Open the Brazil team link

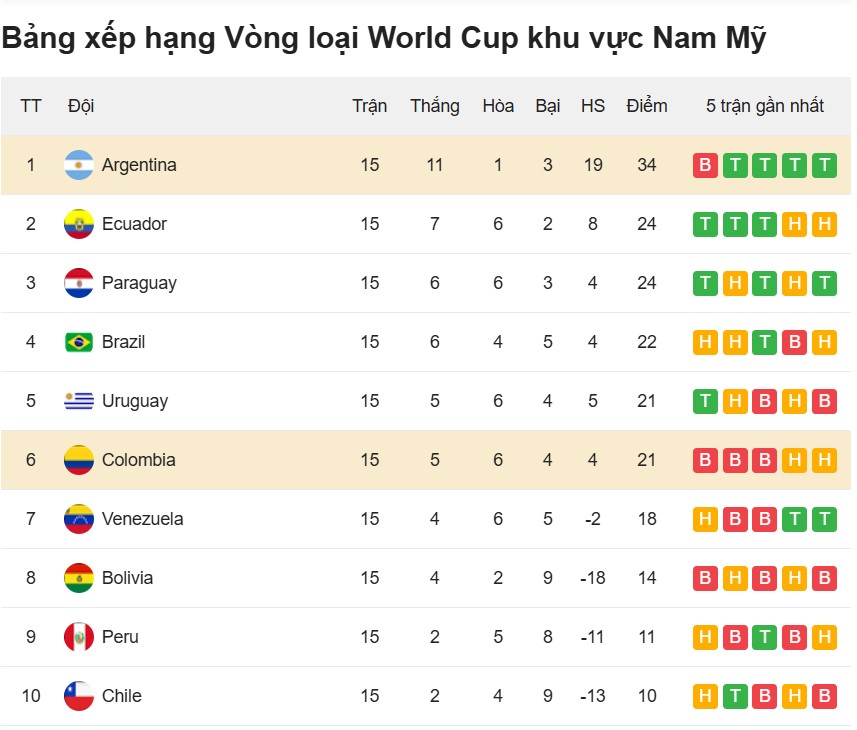pyautogui.click(x=124, y=342)
